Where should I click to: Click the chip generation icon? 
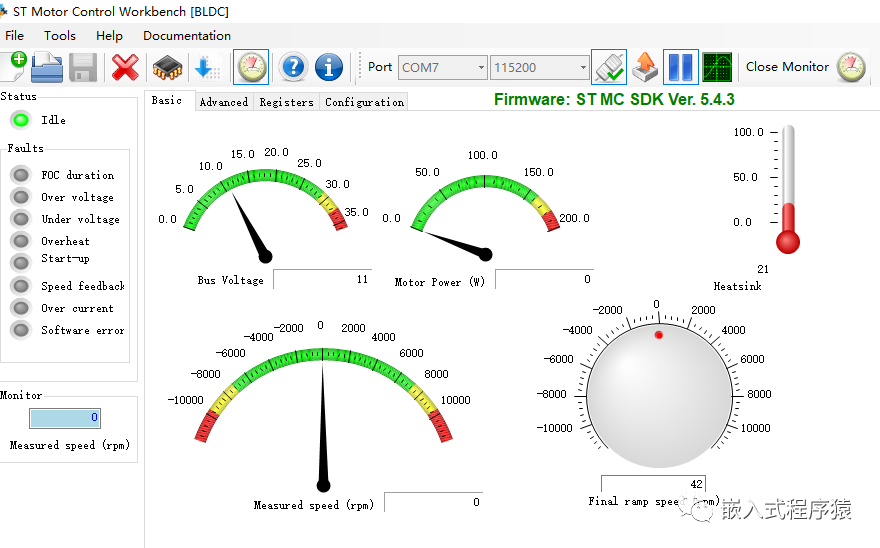coord(167,68)
